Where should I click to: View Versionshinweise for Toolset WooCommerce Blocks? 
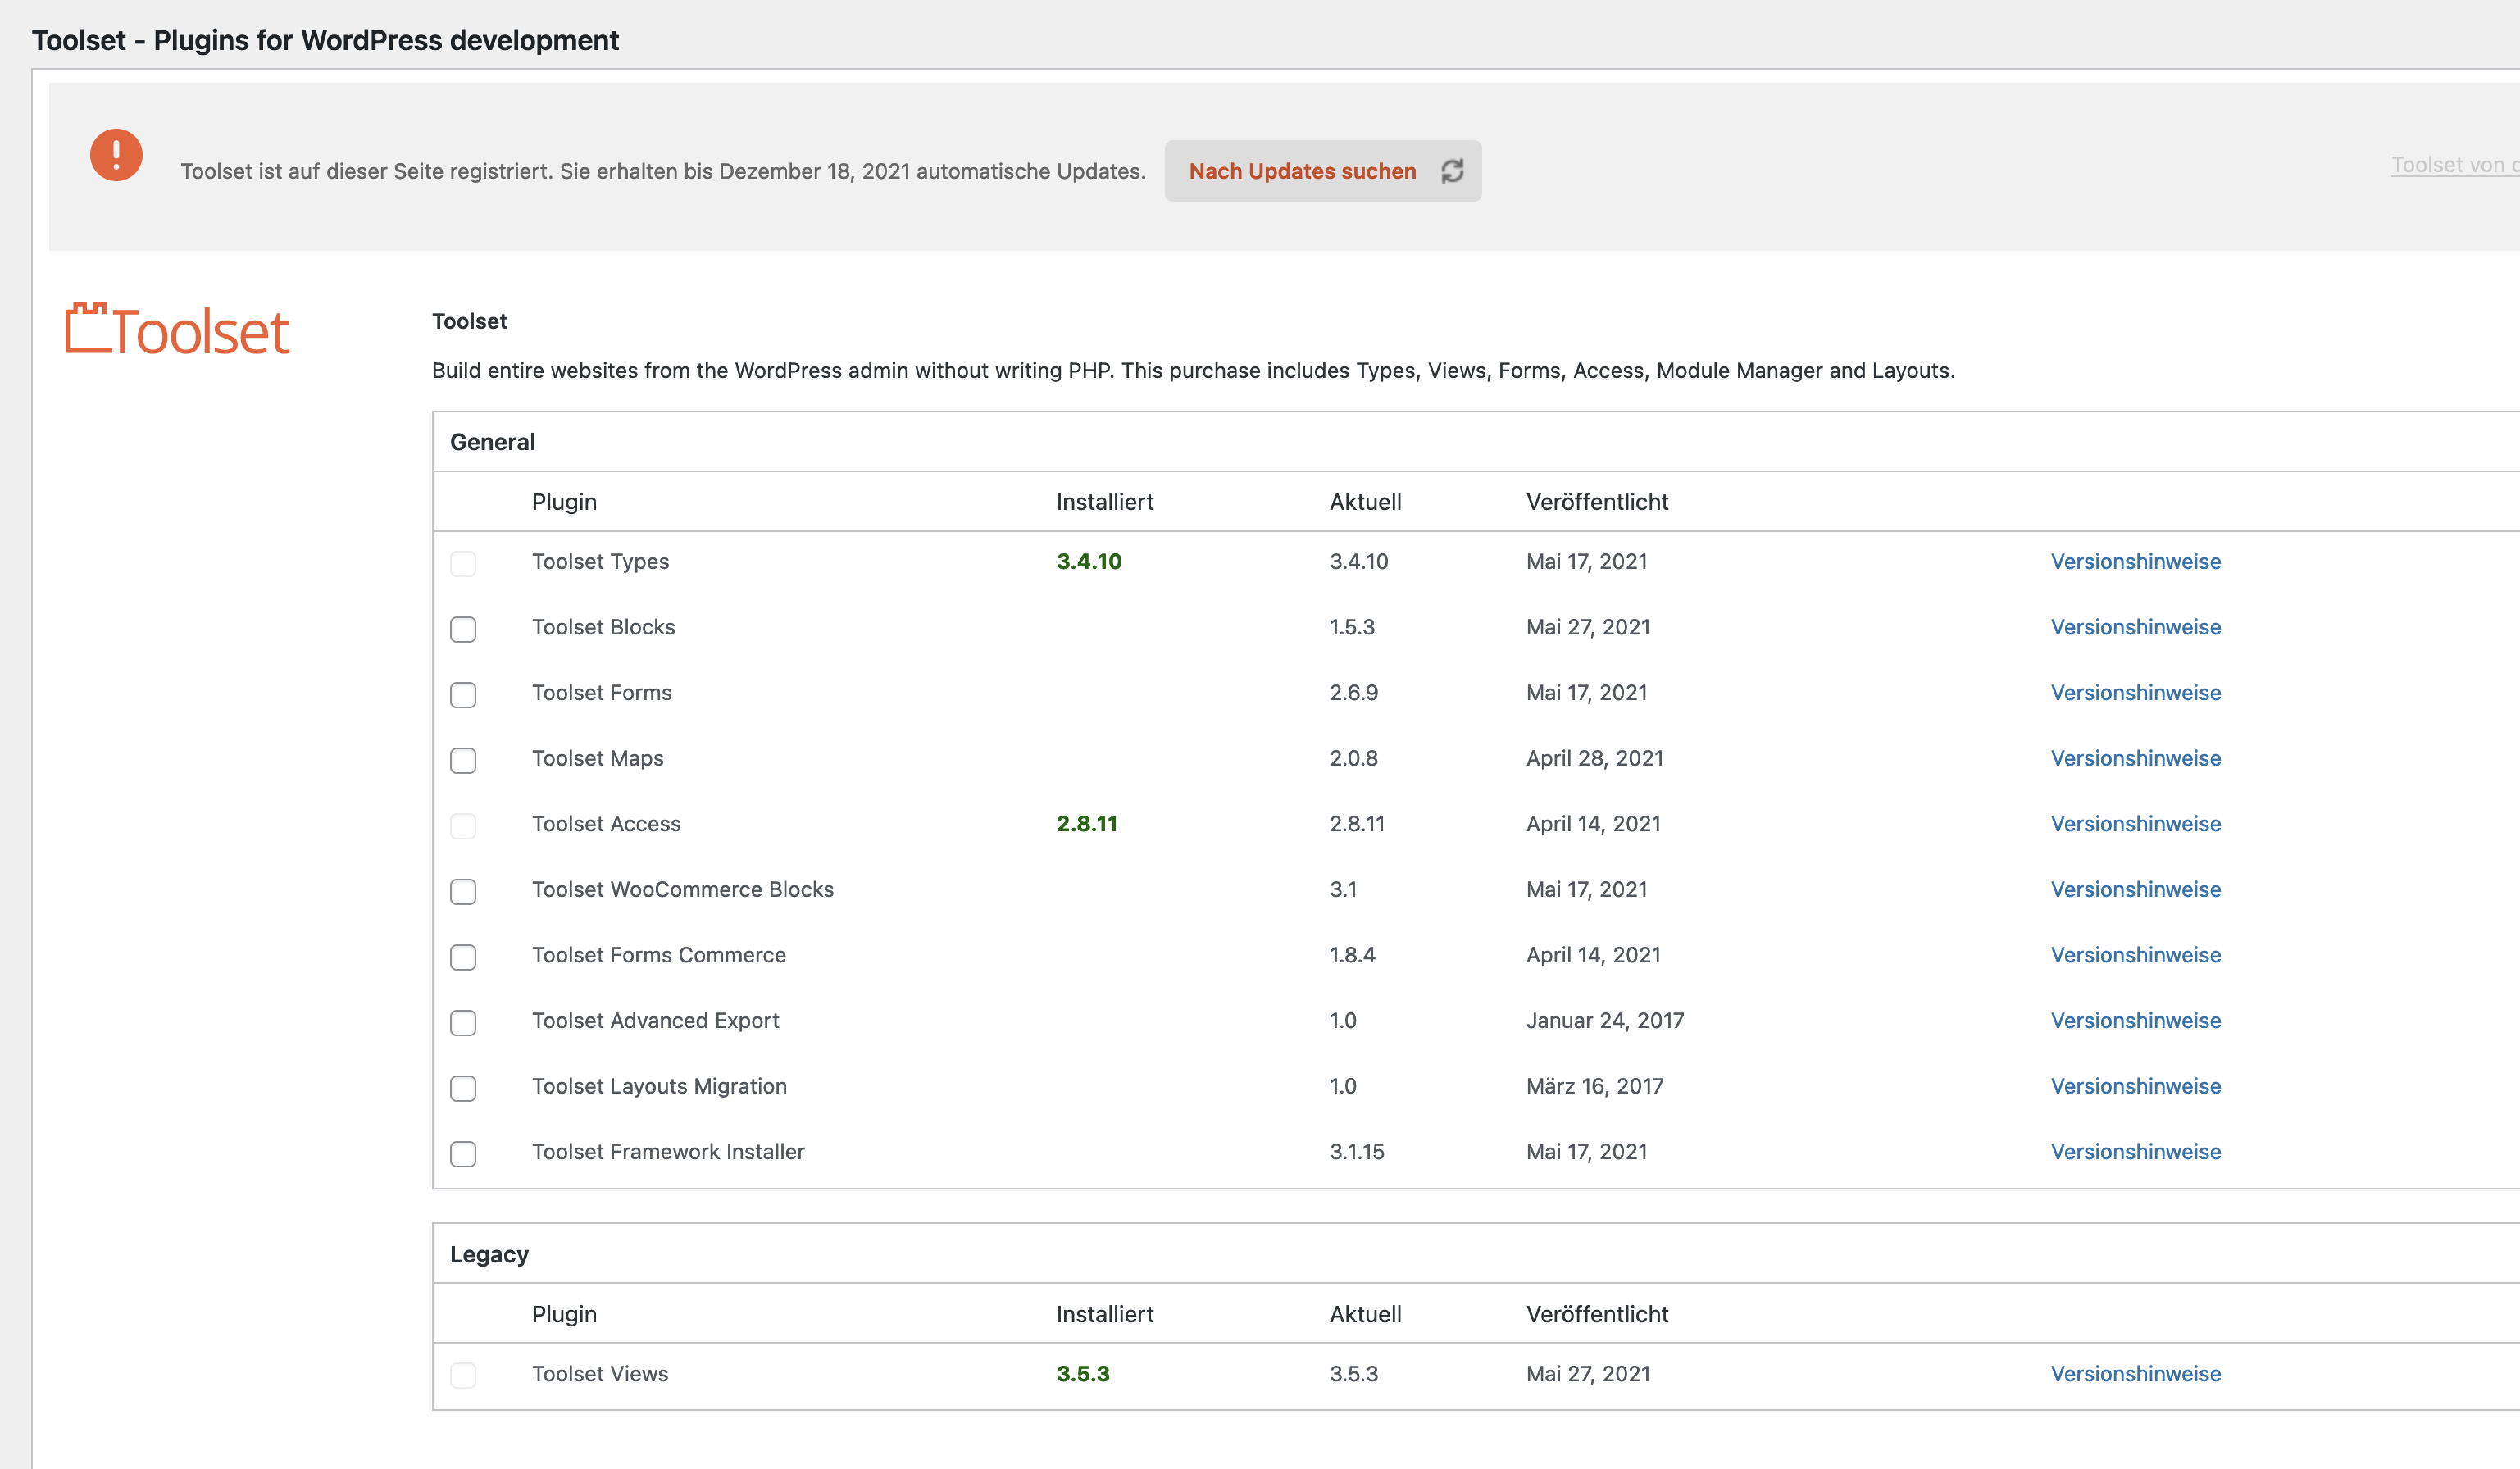click(2136, 889)
